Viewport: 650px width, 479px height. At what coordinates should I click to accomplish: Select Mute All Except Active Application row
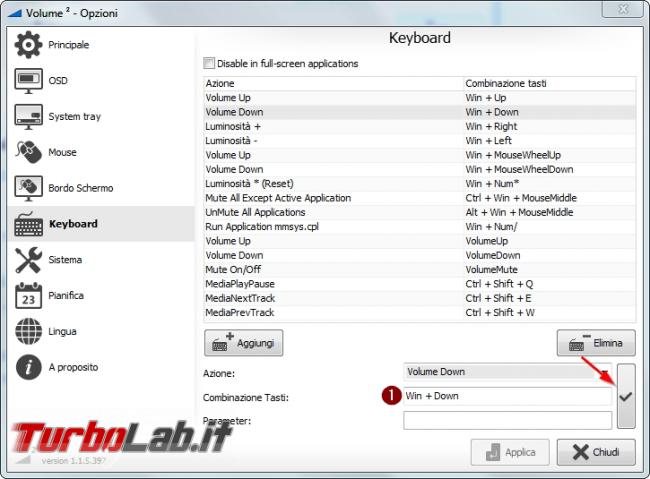(x=420, y=198)
